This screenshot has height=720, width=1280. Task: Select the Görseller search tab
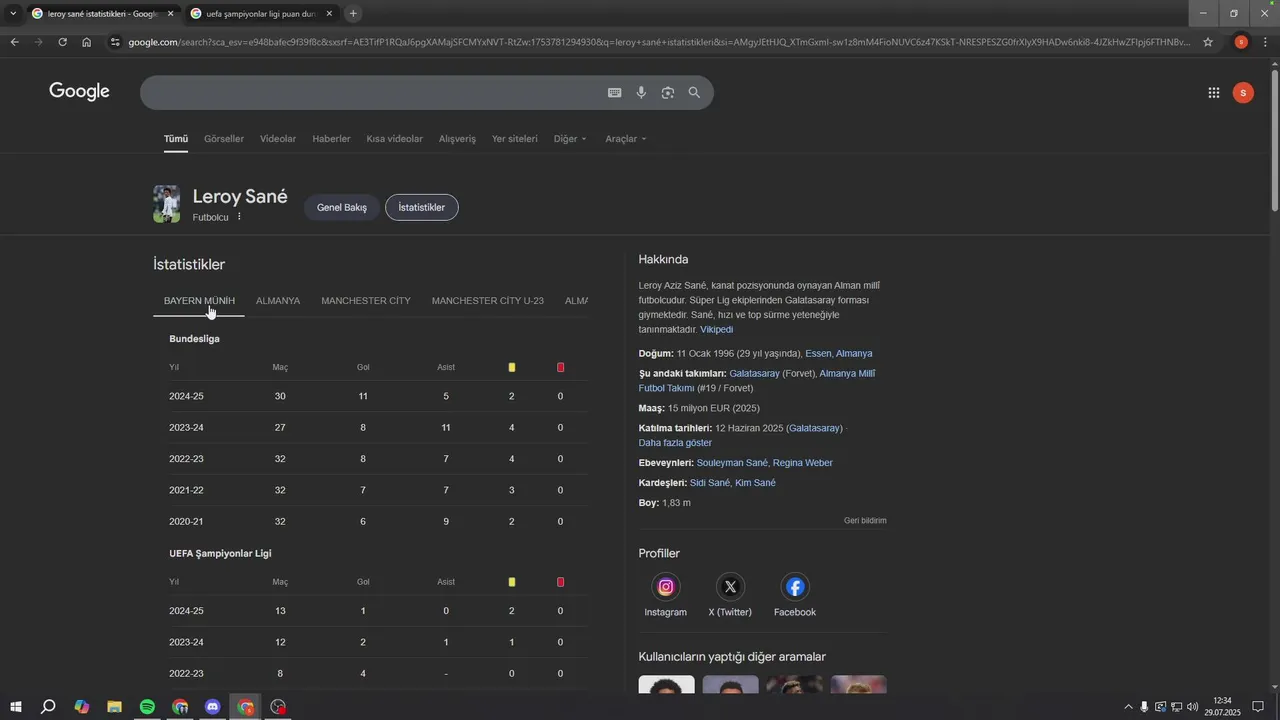coord(224,139)
